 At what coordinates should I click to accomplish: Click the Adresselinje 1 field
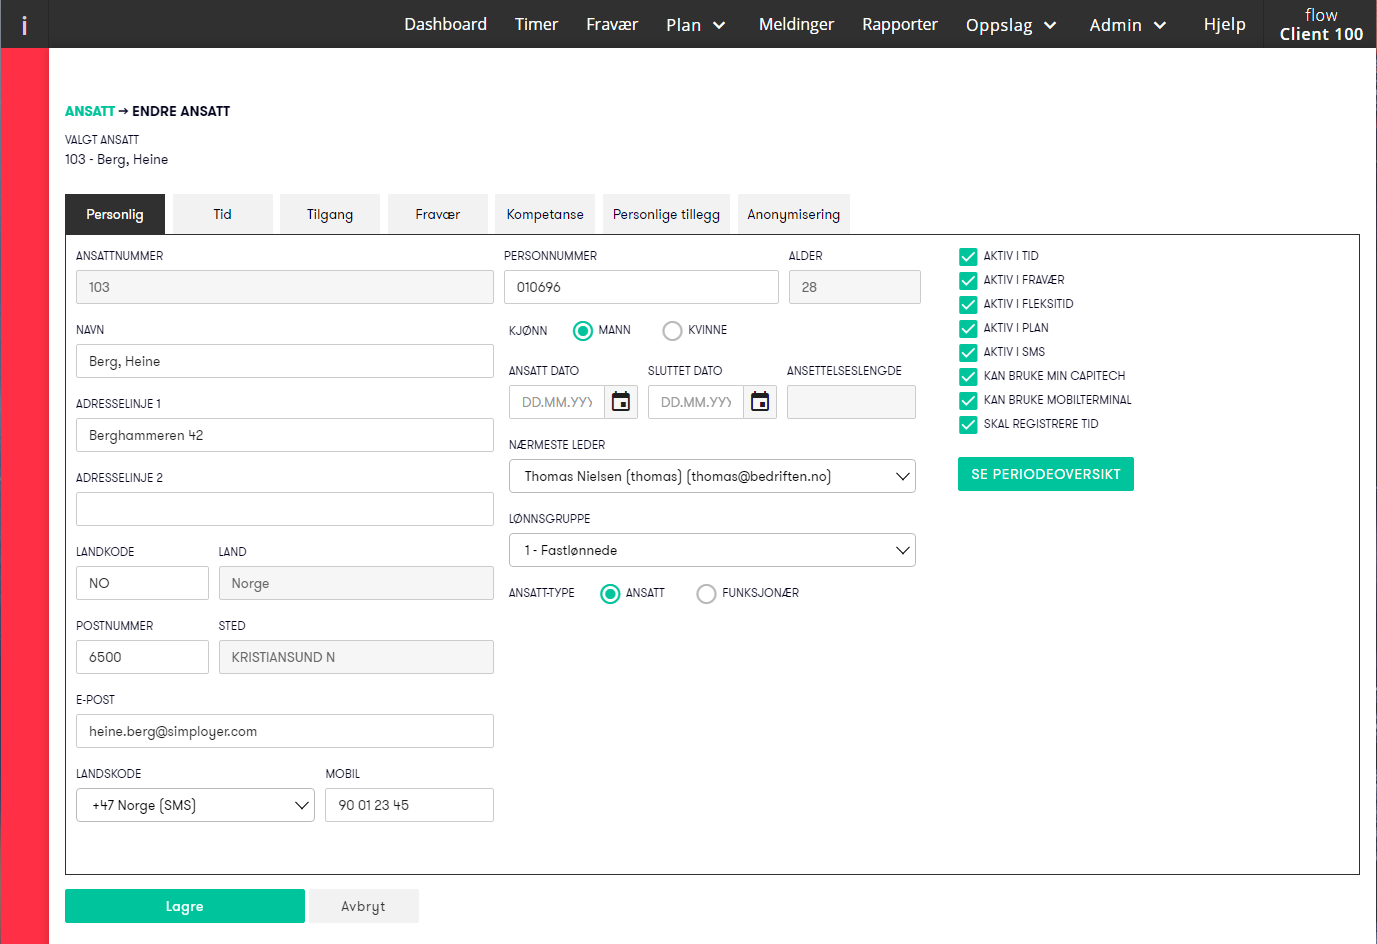click(x=285, y=435)
